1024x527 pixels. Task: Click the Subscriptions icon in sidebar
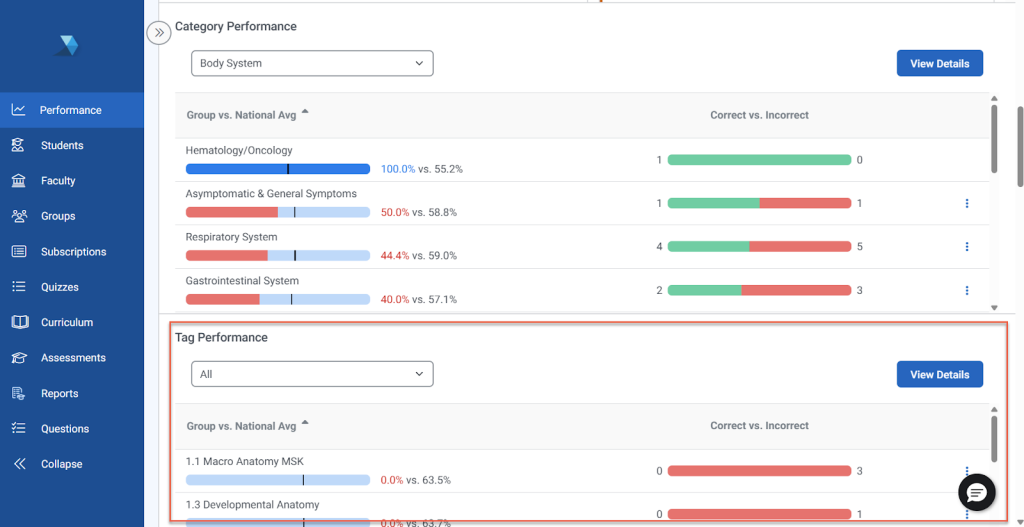pos(18,252)
